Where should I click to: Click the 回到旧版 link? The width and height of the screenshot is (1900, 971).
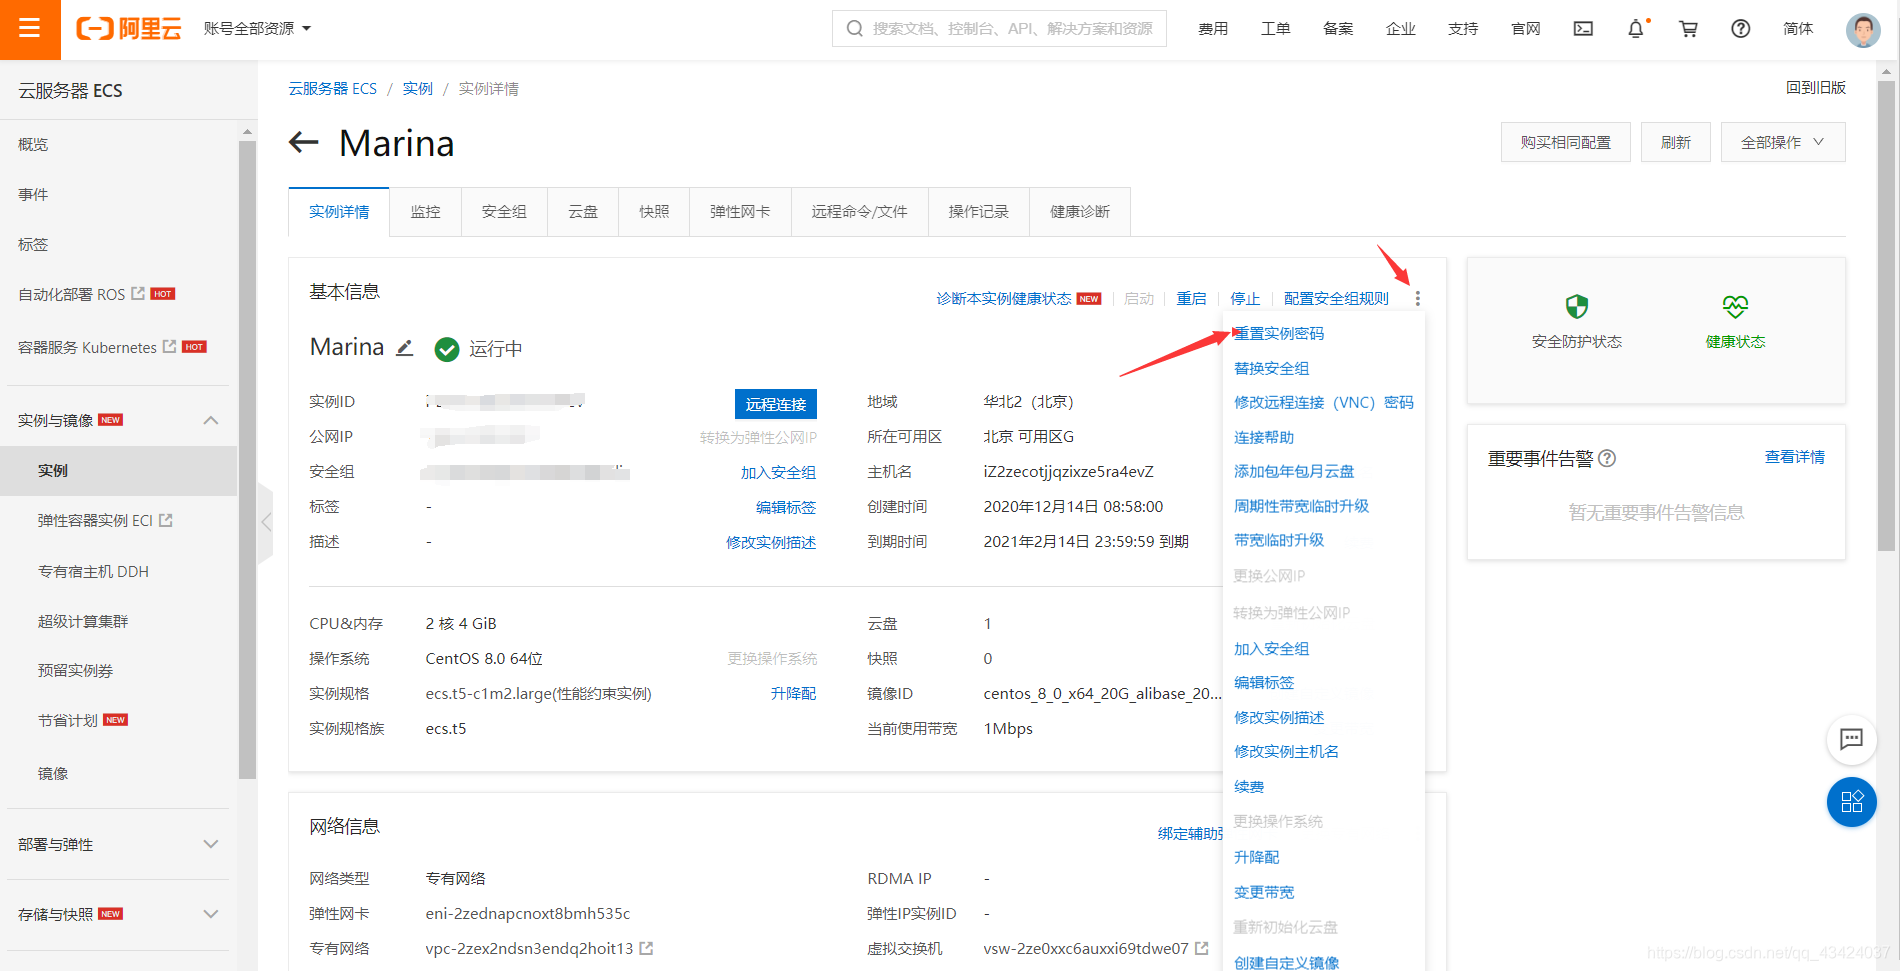pos(1816,88)
